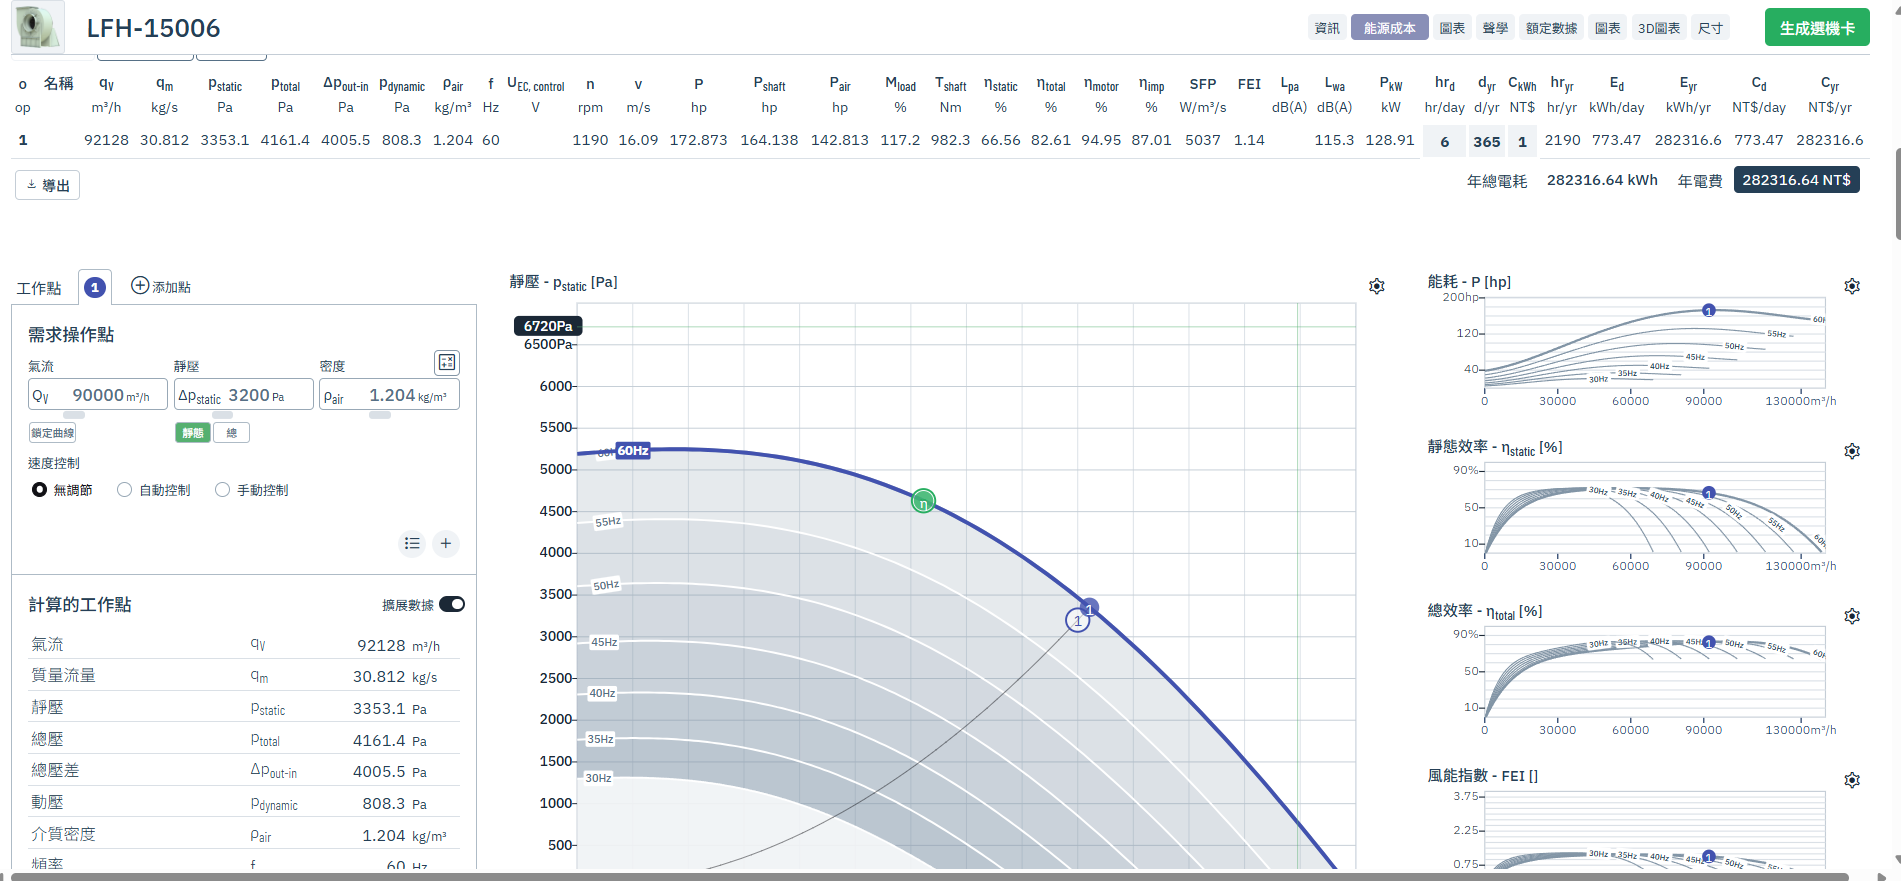Click the green 生成選機卡 button
This screenshot has height=881, width=1901.
tap(1817, 28)
